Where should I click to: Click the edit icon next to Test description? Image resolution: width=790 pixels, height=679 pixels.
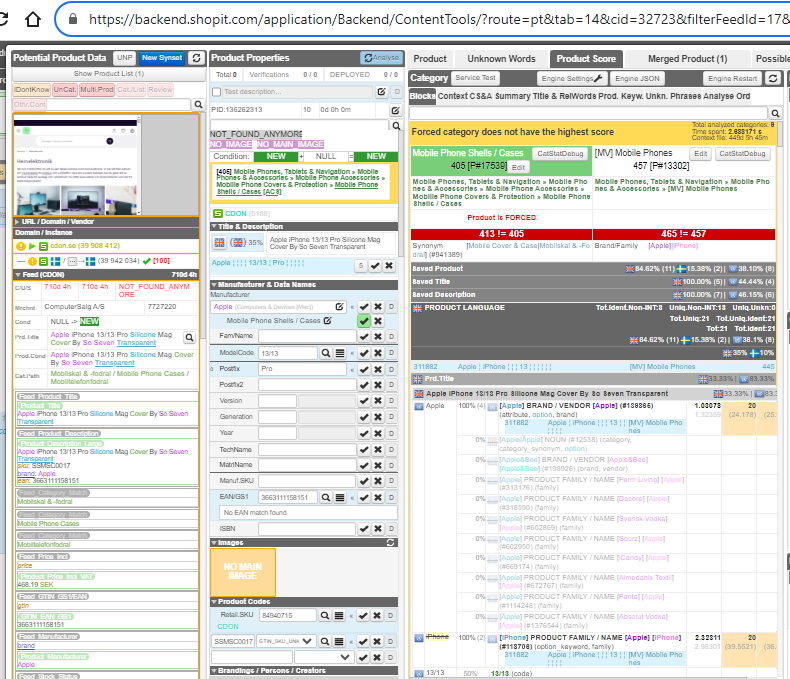381,92
